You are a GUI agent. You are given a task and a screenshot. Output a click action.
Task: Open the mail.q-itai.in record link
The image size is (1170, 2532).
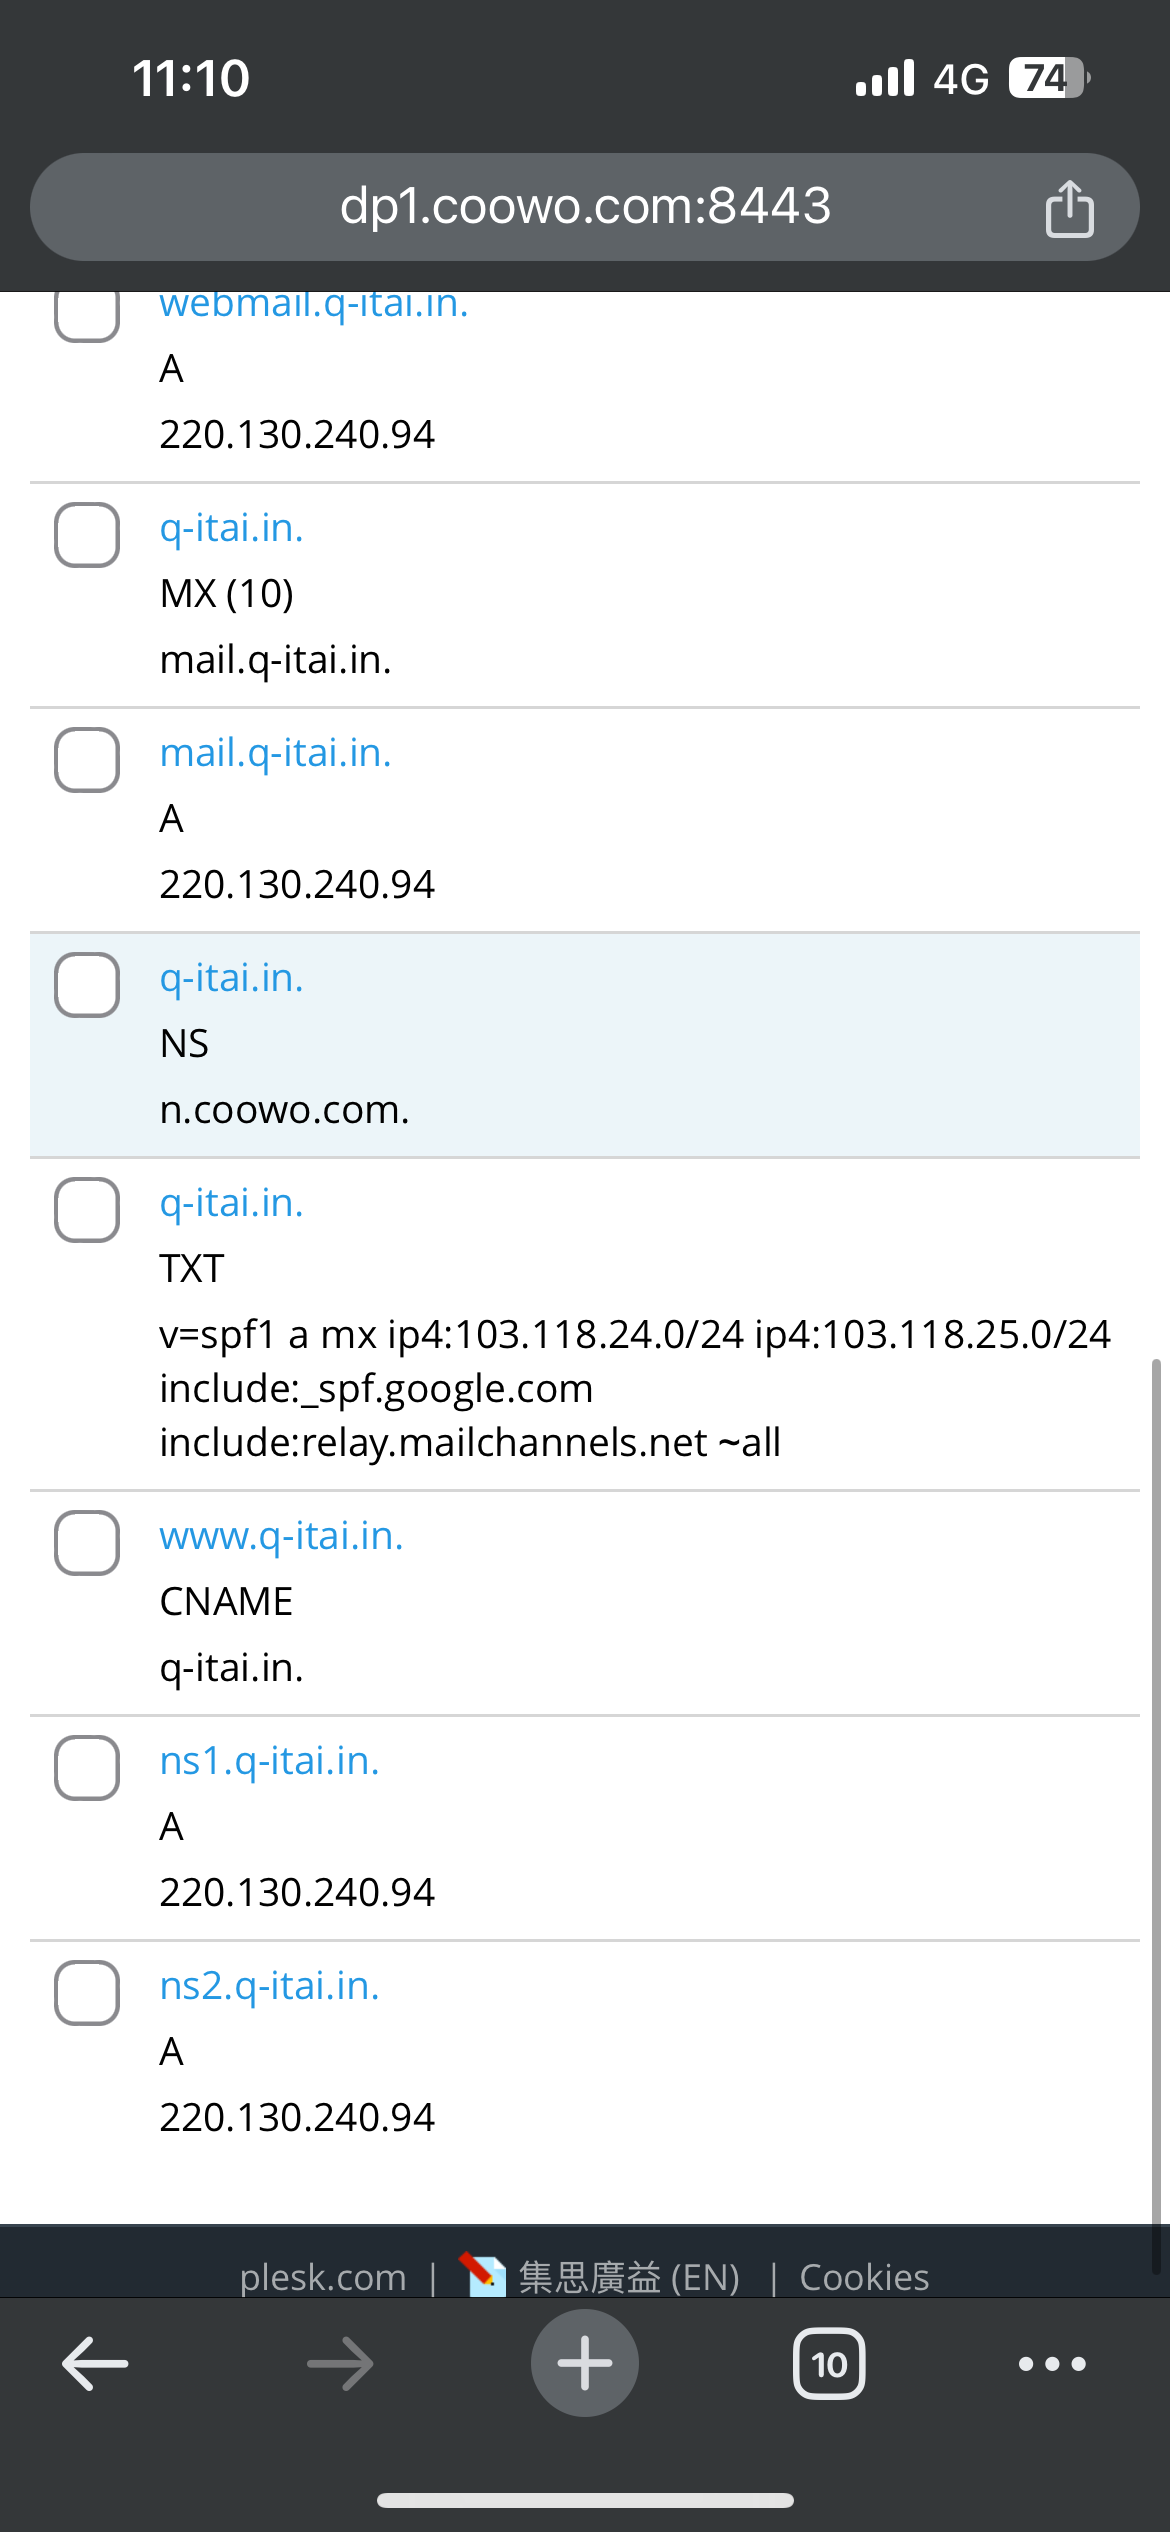[x=275, y=753]
